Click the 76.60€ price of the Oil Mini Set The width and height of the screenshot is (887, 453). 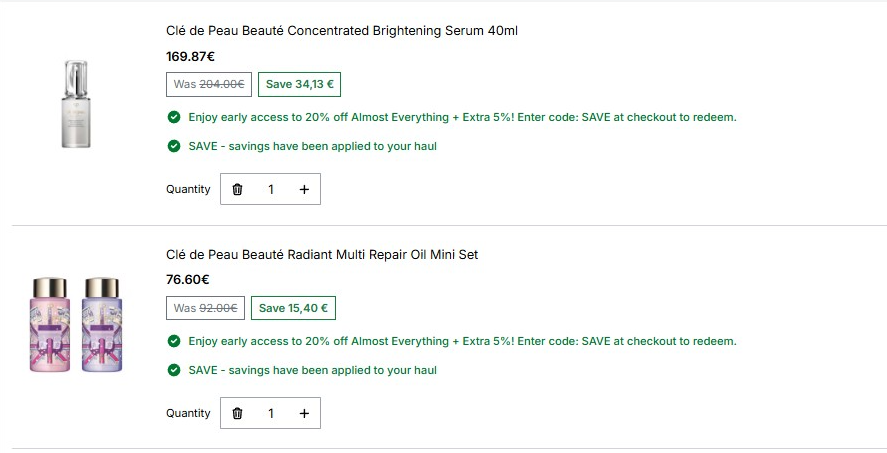click(188, 279)
